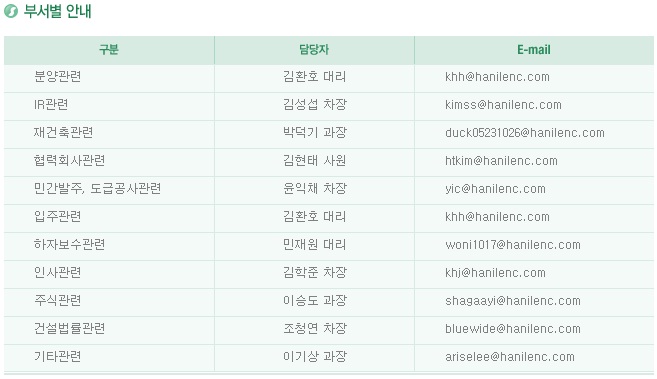Click the E-mail column header
Viewport: 657px width, 379px height.
coord(534,50)
